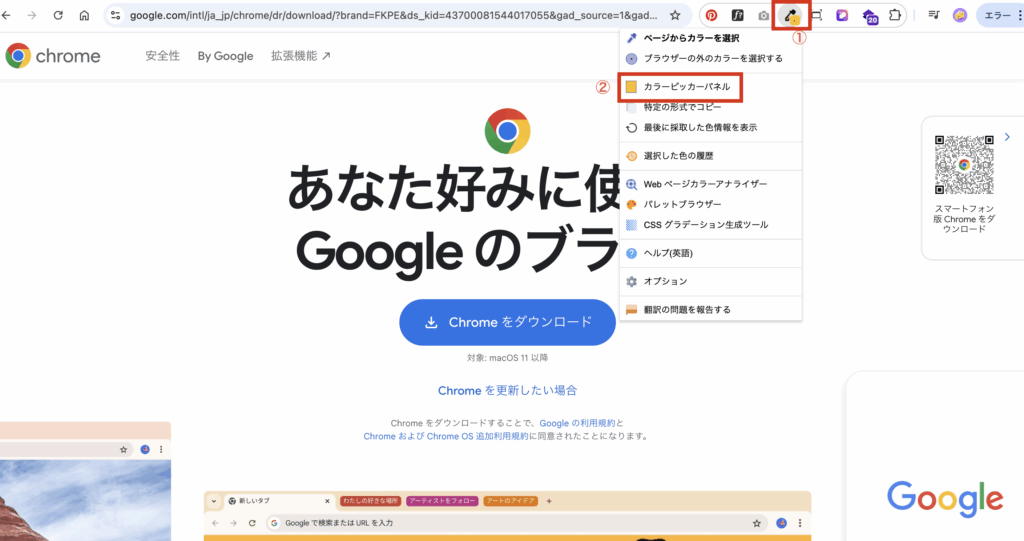The height and width of the screenshot is (541, 1024).
Task: Choose 'Web ページカラーアナライザー' menu entry
Action: tap(704, 184)
